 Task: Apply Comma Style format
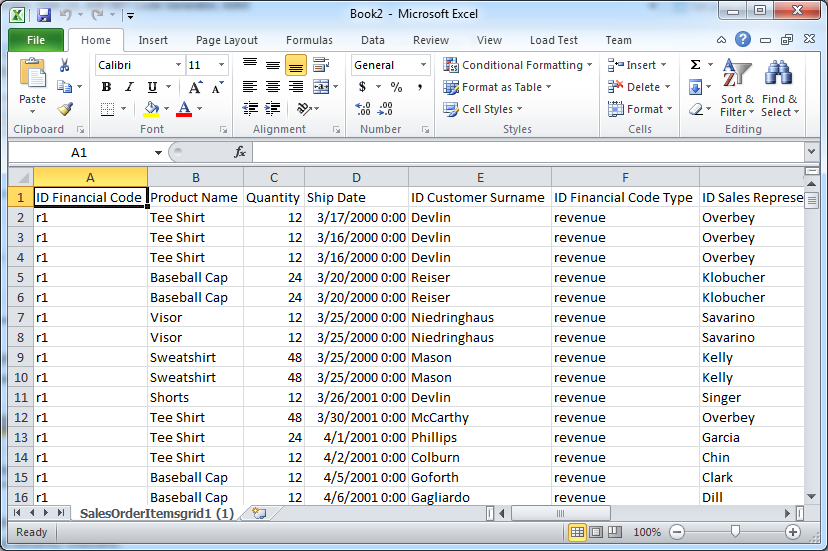click(420, 87)
